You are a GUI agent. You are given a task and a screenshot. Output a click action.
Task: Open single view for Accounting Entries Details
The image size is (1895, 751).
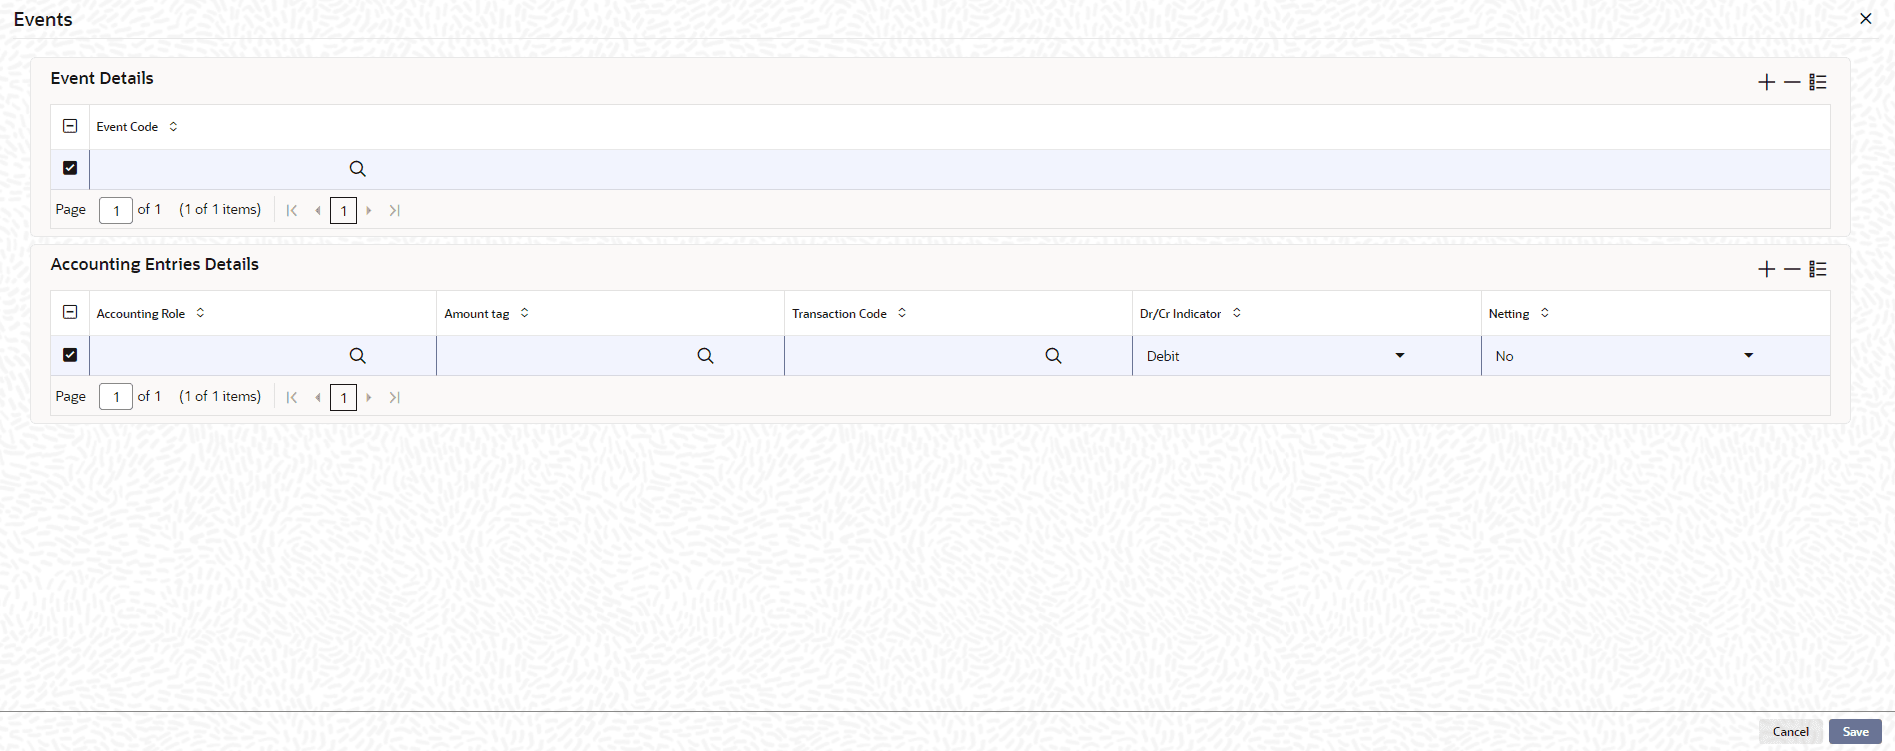1818,269
